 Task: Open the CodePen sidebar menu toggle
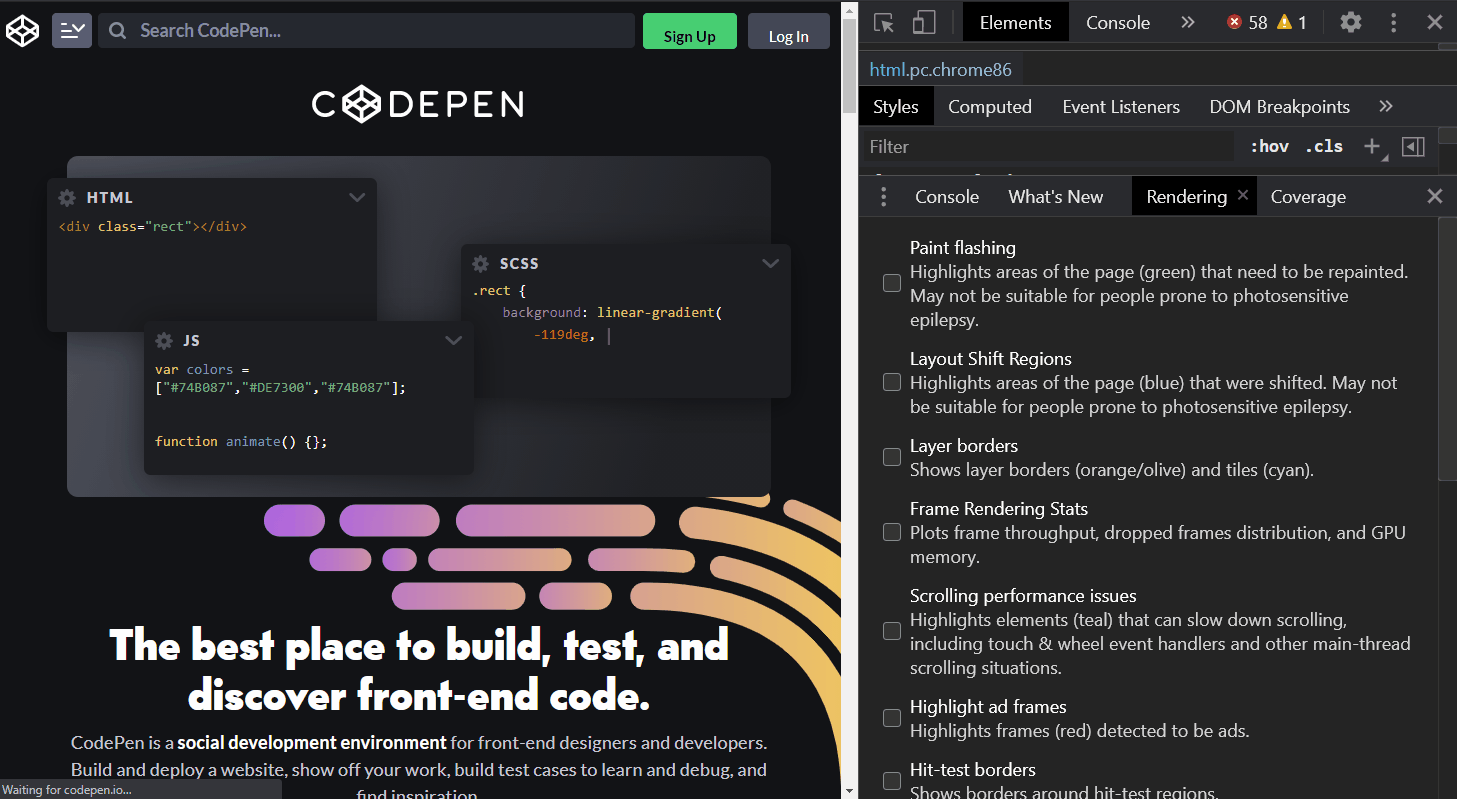point(72,31)
